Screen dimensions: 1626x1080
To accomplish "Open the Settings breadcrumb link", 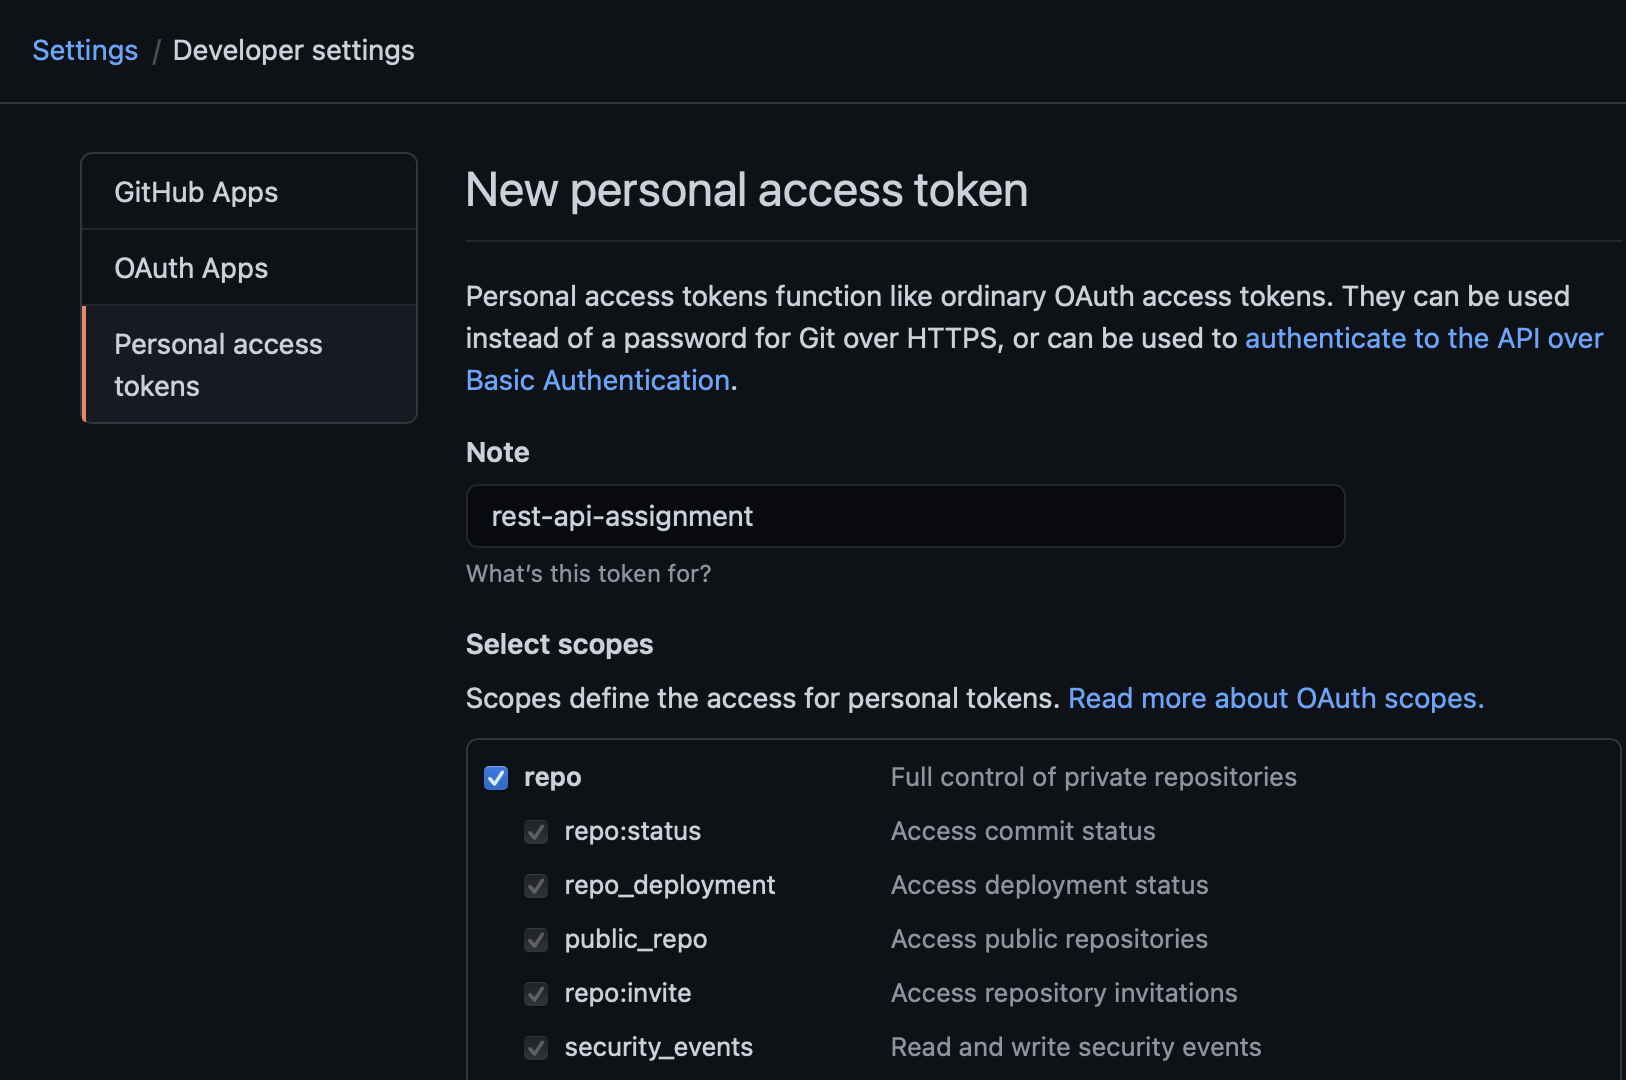I will 85,50.
